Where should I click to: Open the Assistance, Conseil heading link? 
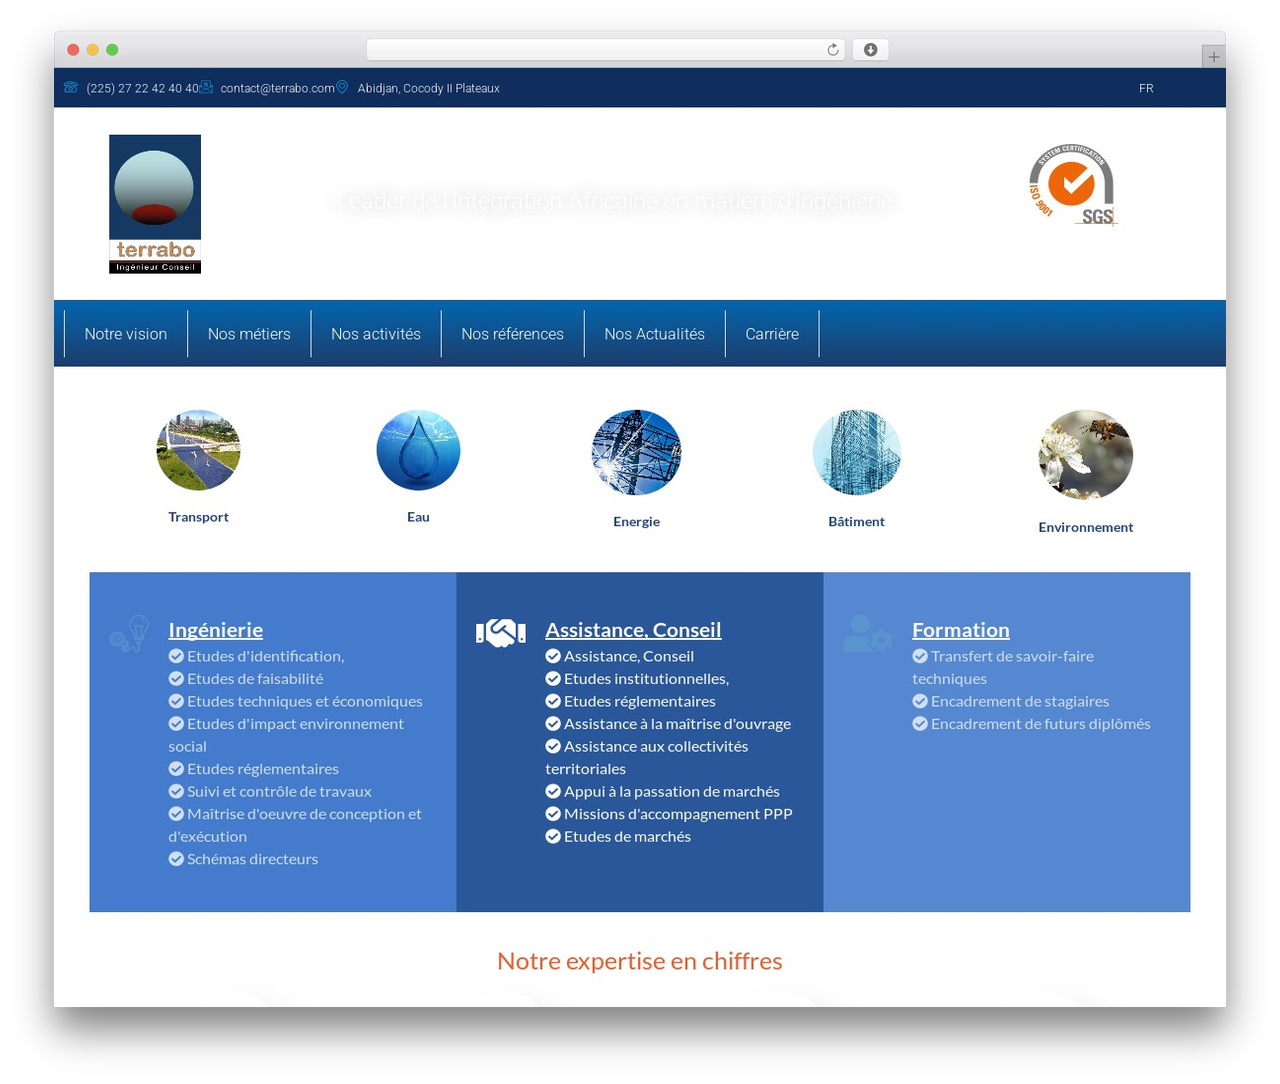pos(633,630)
